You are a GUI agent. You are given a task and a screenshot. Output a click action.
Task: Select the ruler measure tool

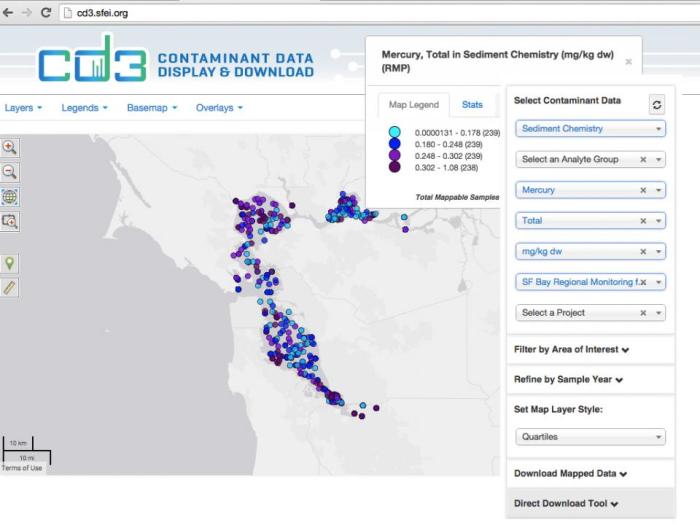click(9, 288)
